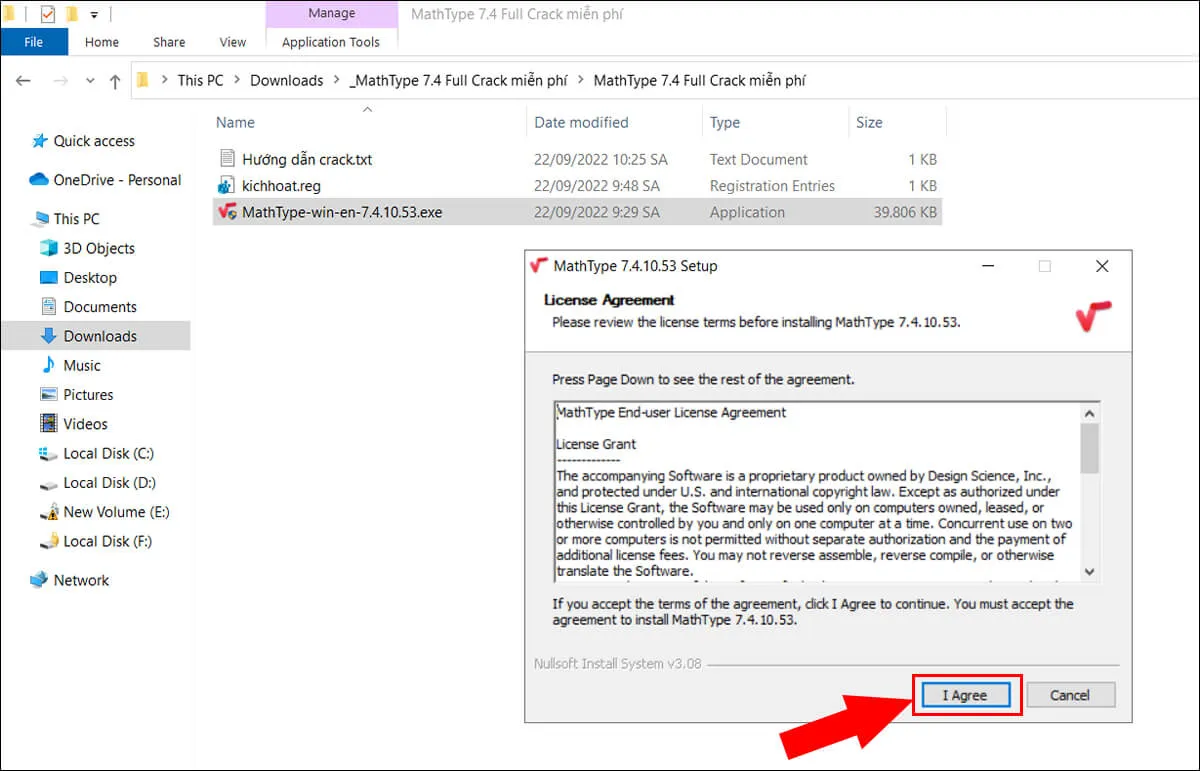The image size is (1200, 771).
Task: Expand the Downloads breadcrumb chevron in address bar
Action: 337,81
